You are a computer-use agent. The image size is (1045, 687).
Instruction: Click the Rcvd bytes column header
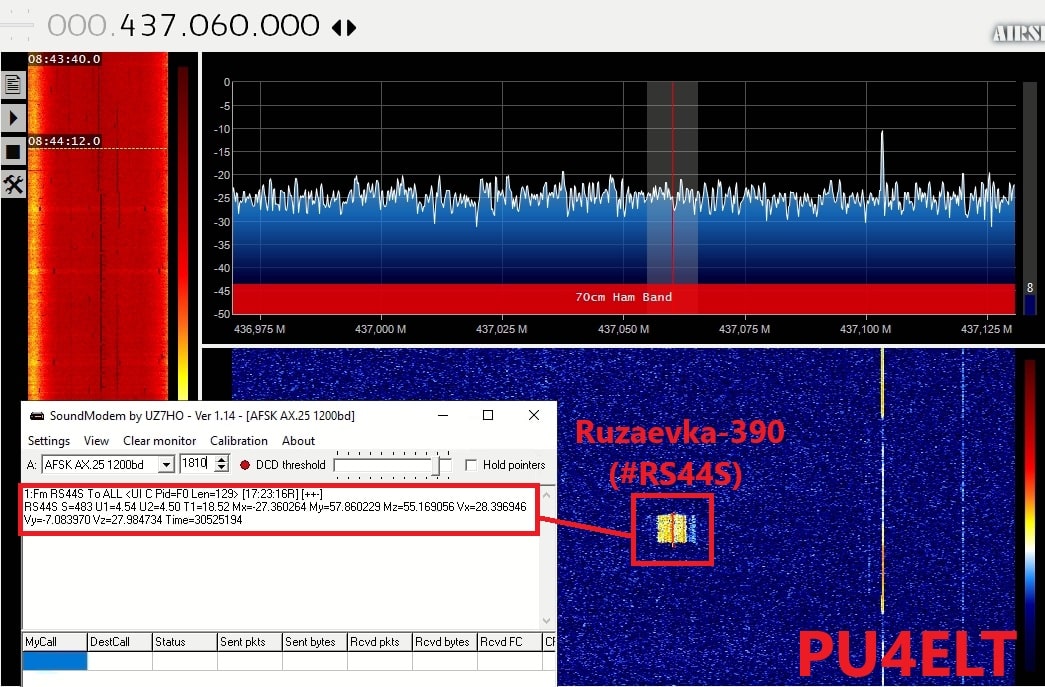point(445,642)
